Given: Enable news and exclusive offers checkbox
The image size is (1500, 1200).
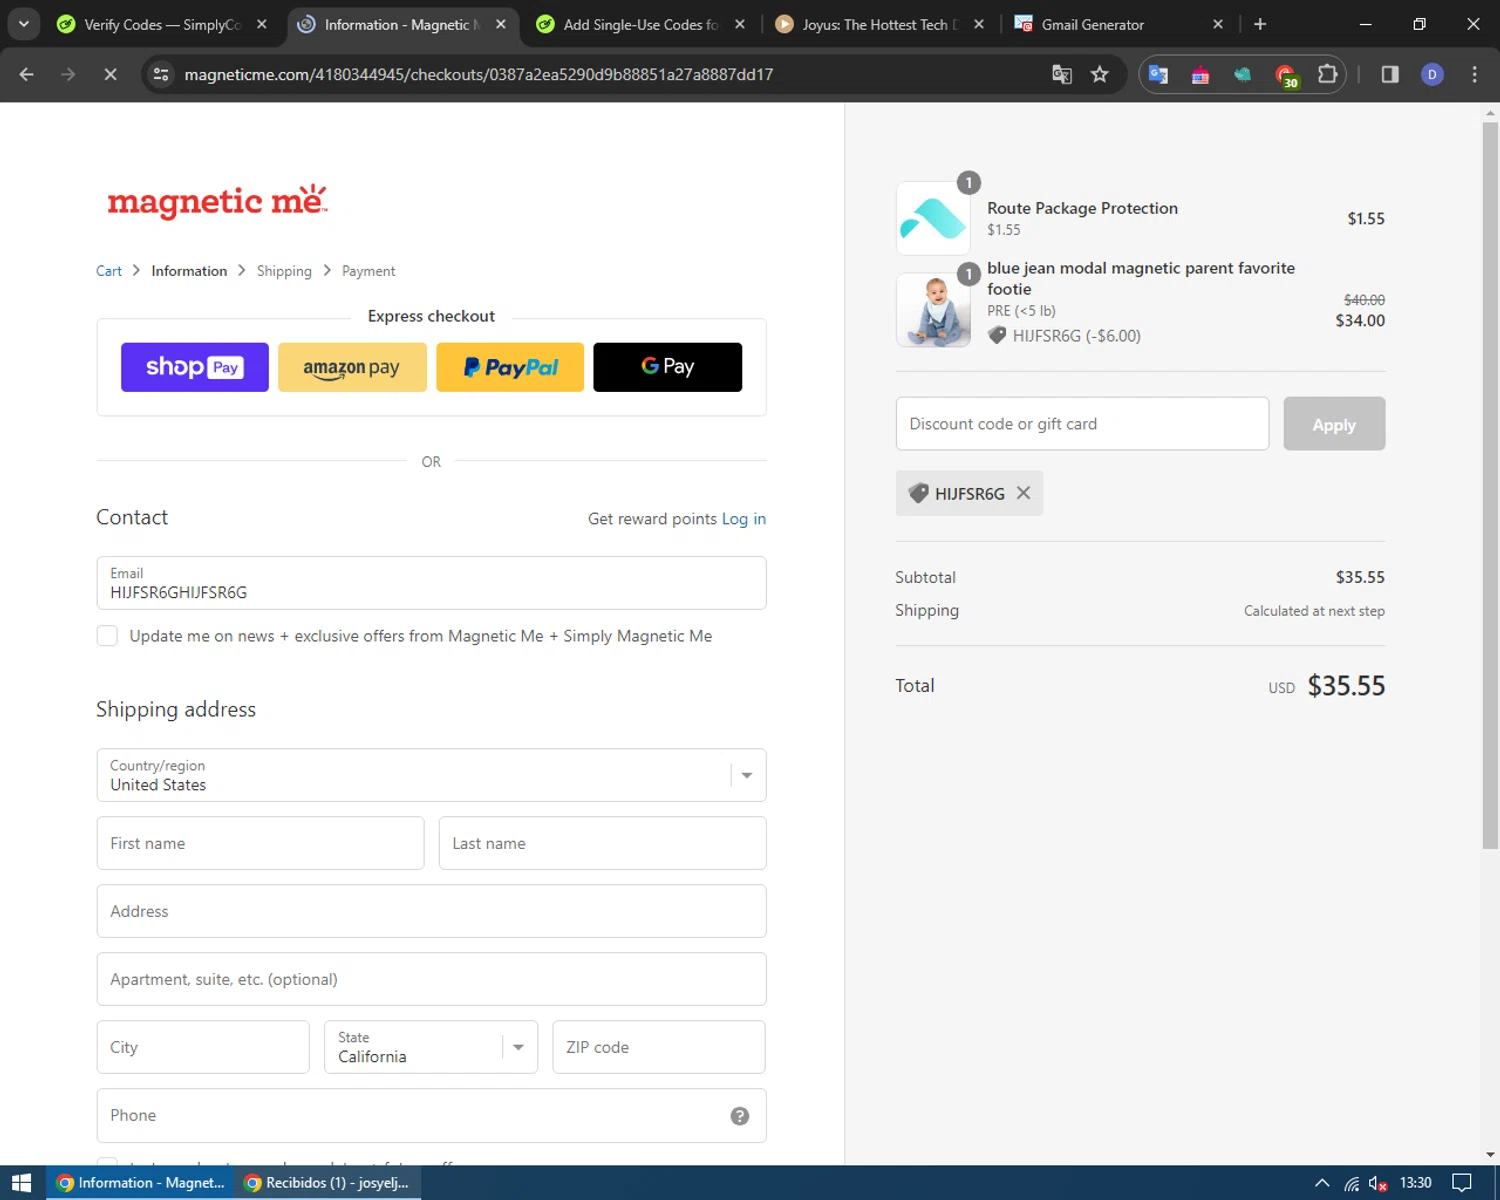Looking at the screenshot, I should click(107, 636).
